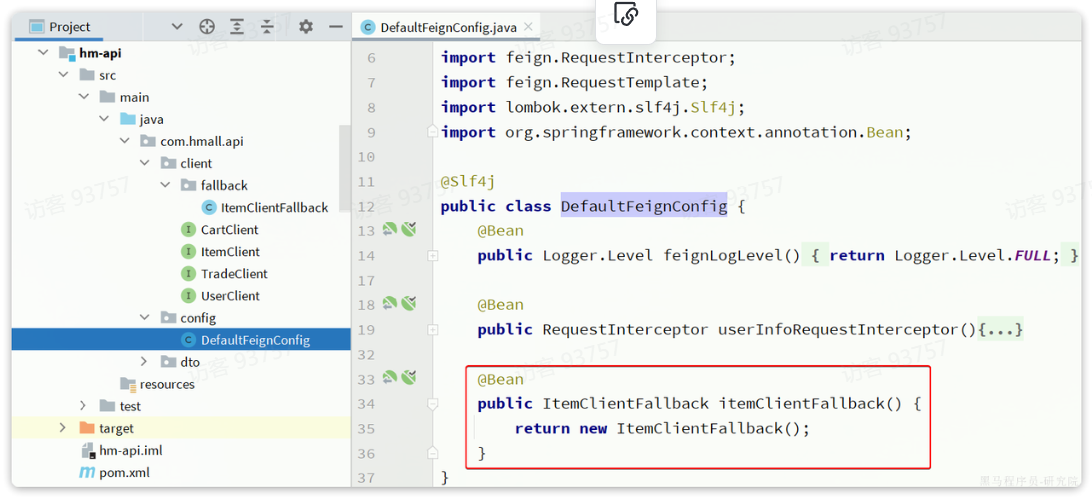
Task: Click Project tree vertical scrollbar
Action: point(345,168)
